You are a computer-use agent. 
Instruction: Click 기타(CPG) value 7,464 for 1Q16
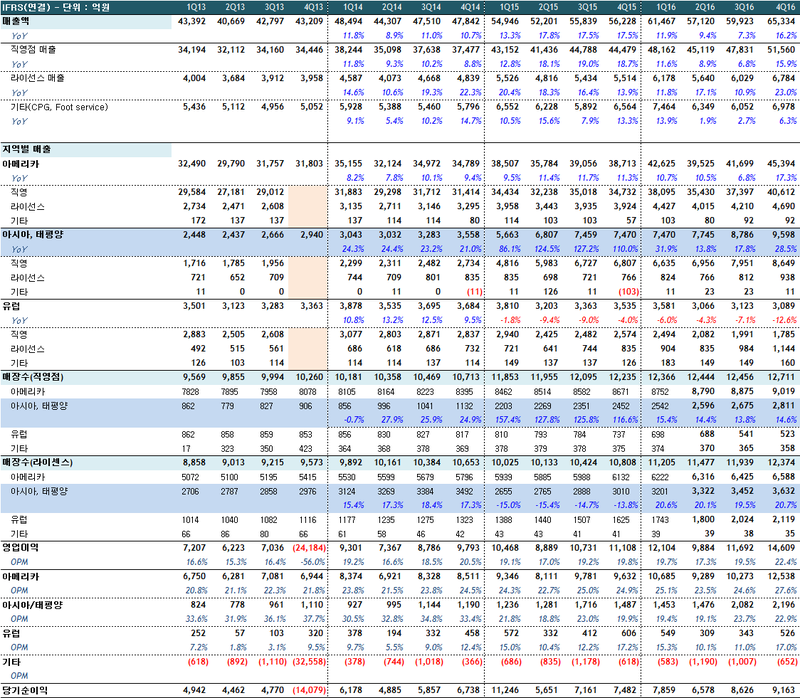664,107
